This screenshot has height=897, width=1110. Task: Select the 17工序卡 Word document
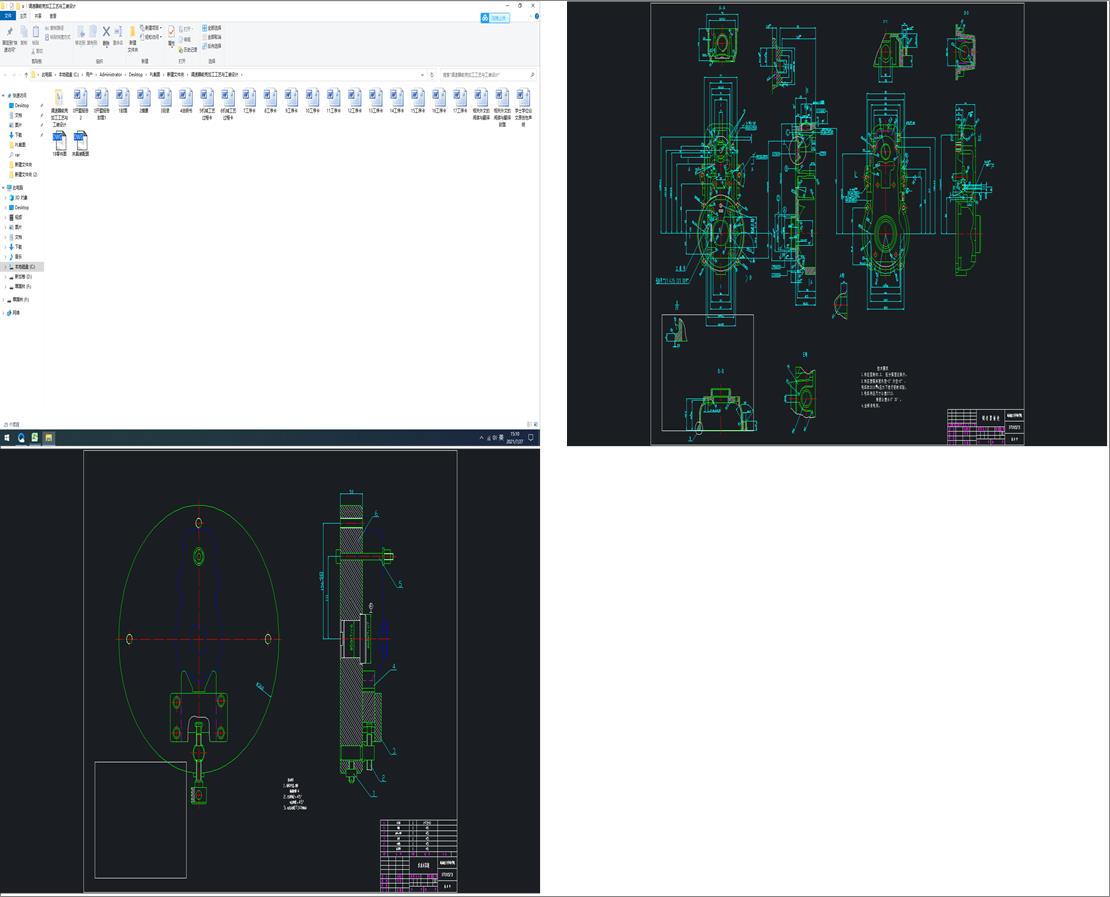click(460, 101)
